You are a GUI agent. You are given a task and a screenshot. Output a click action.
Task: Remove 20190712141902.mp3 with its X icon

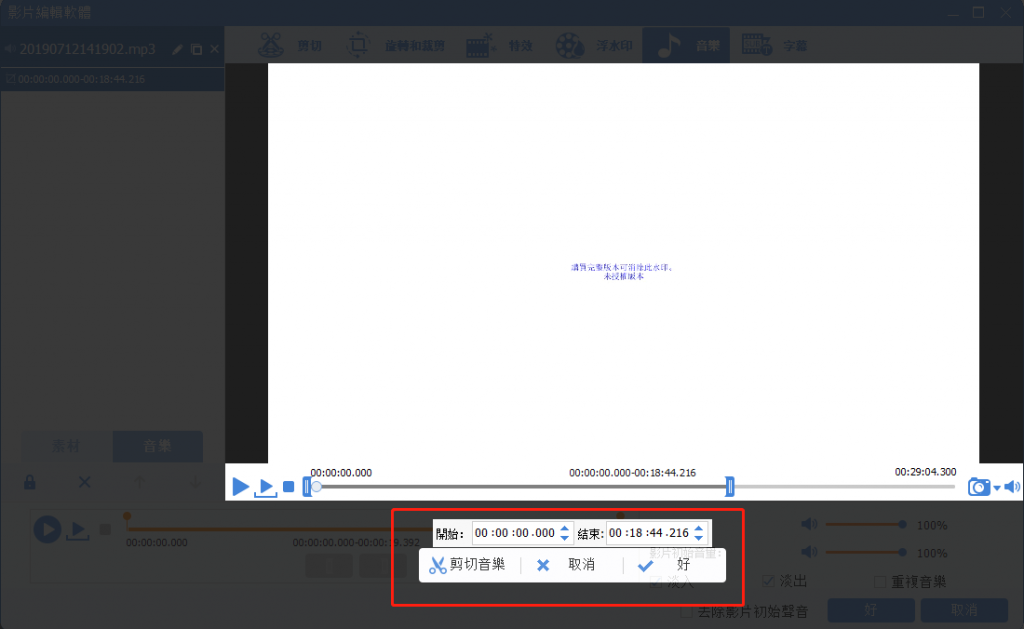[214, 50]
